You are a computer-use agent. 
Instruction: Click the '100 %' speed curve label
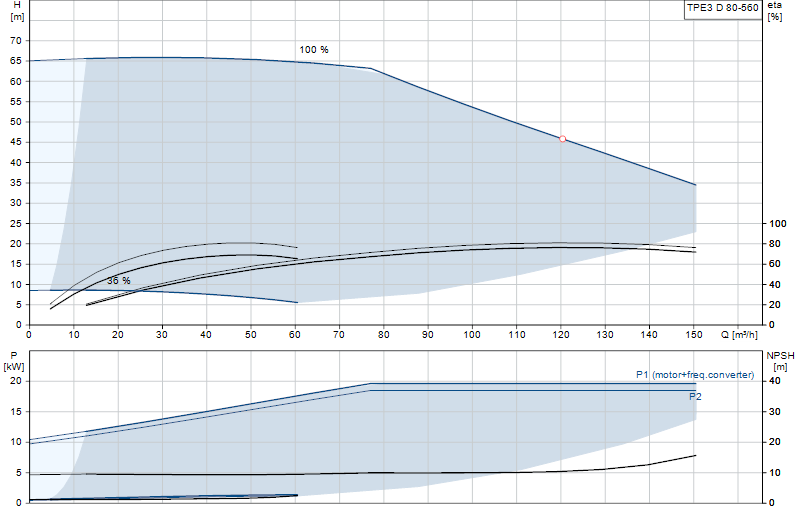(x=314, y=49)
